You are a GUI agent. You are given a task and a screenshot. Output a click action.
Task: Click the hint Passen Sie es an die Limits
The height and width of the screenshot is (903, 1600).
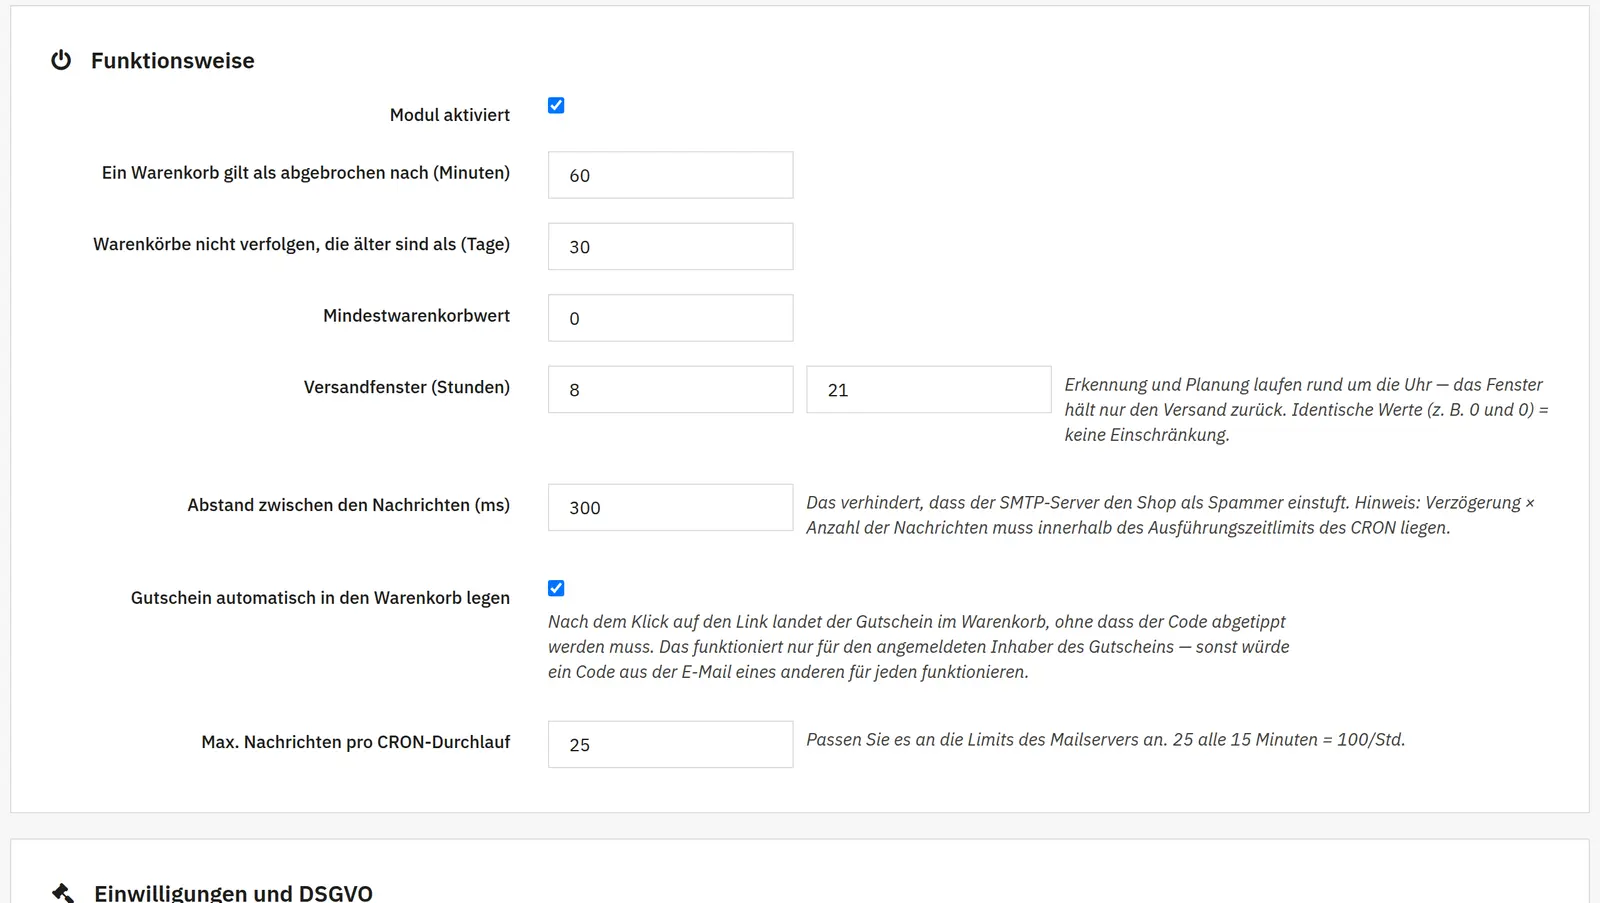1106,740
